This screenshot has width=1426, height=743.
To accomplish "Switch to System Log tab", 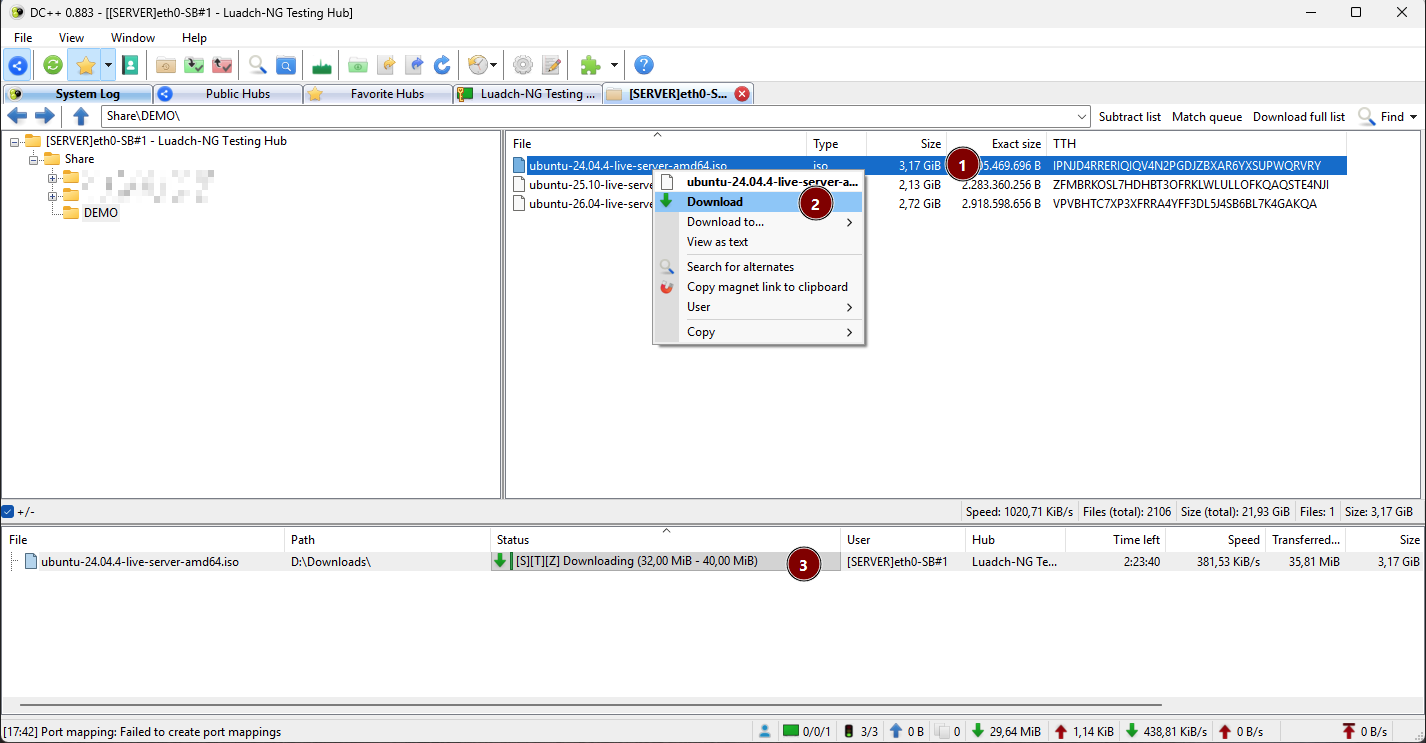I will pyautogui.click(x=78, y=94).
